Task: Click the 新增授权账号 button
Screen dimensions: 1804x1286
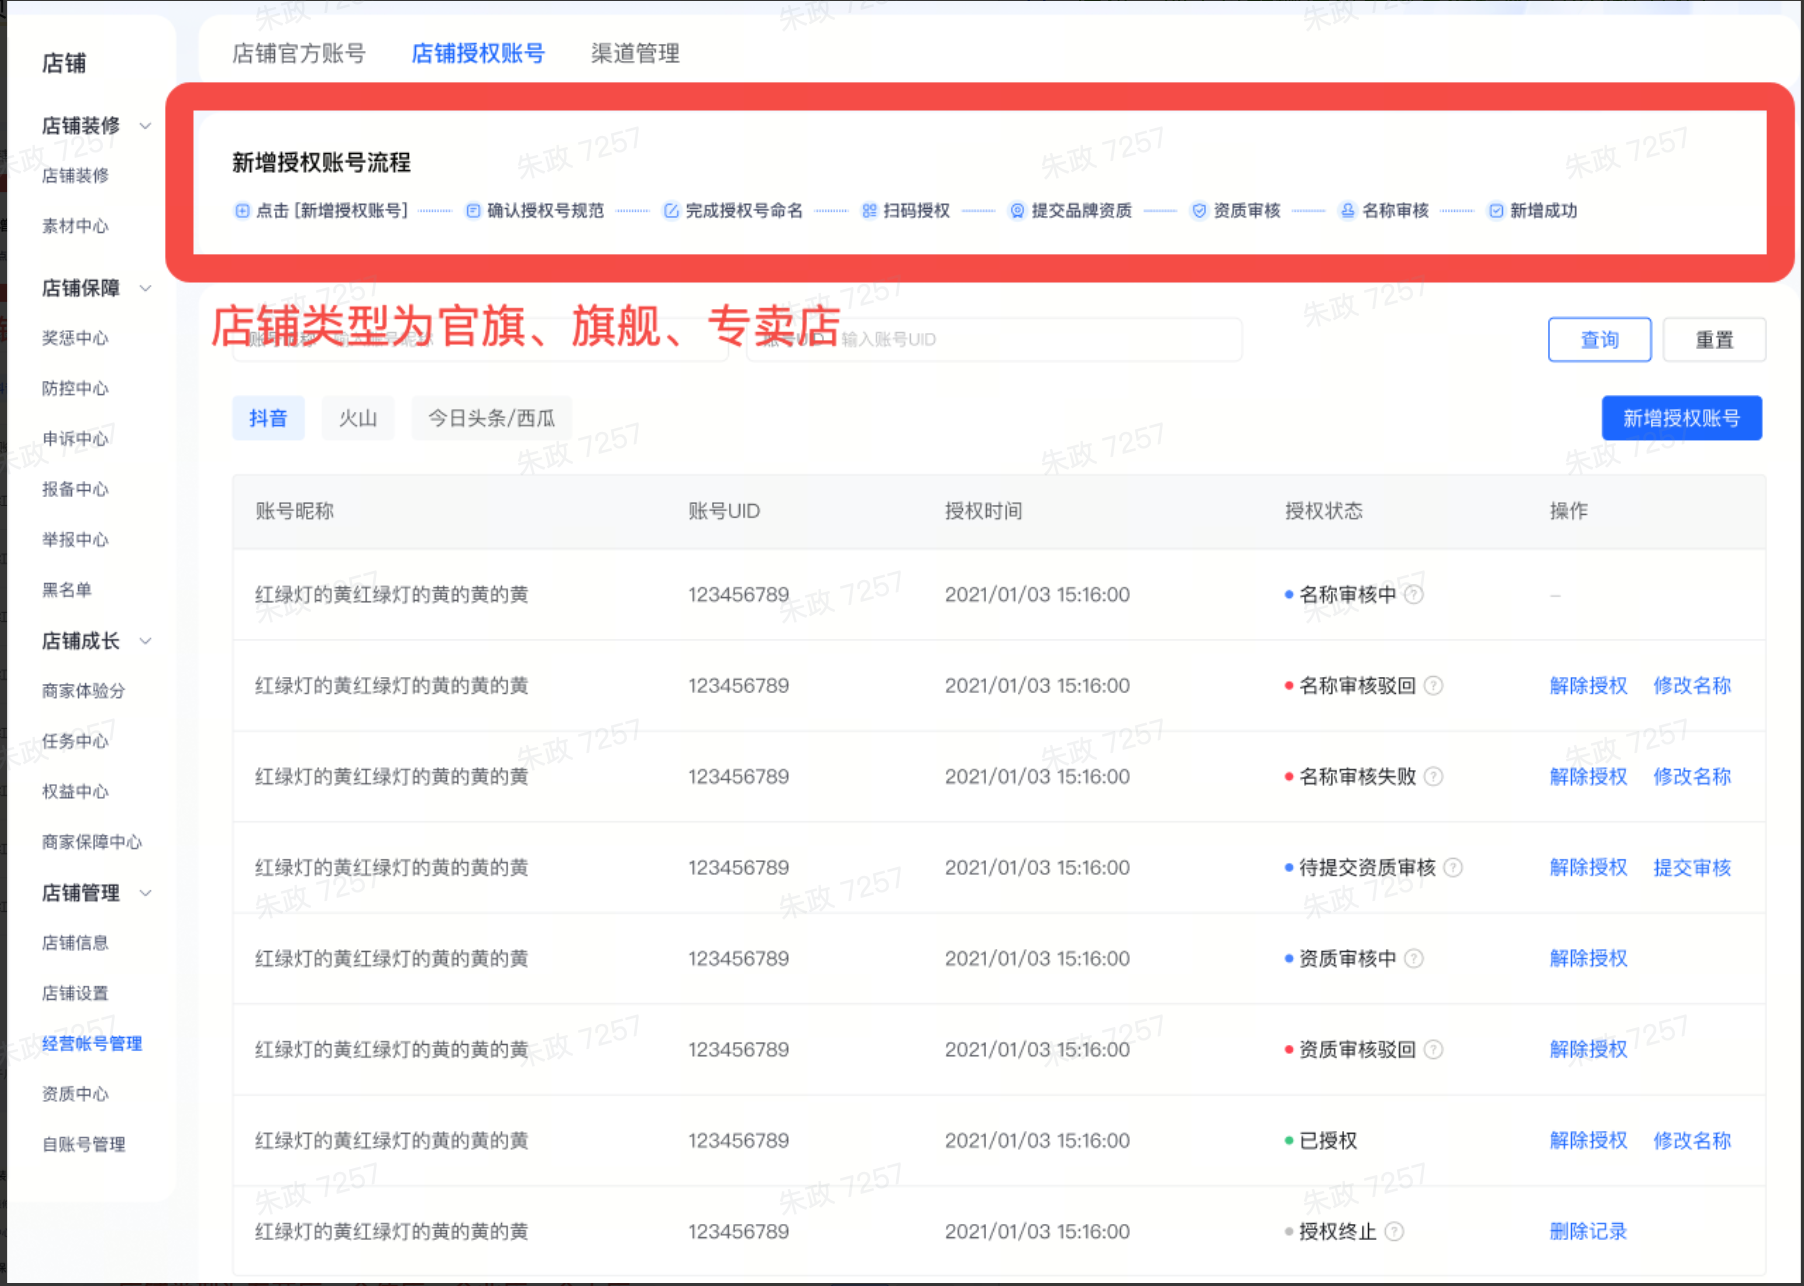Action: tap(1681, 418)
